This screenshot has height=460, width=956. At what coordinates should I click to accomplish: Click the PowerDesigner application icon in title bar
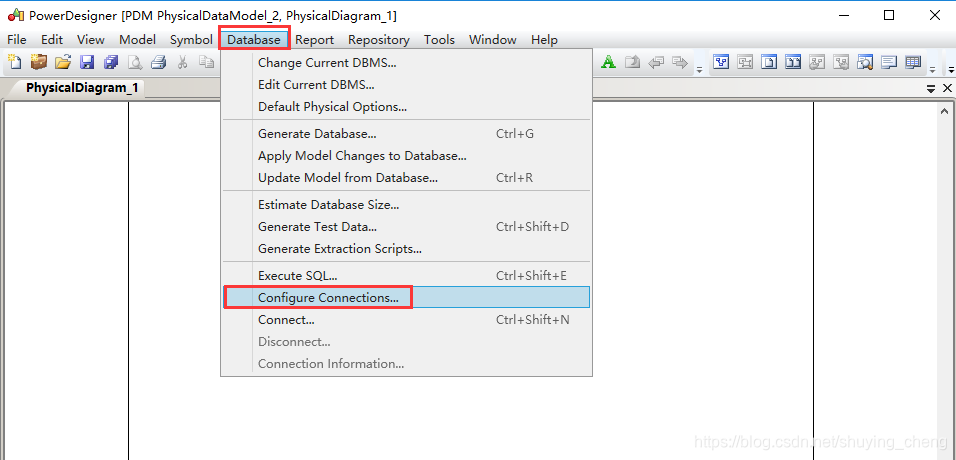pos(16,16)
